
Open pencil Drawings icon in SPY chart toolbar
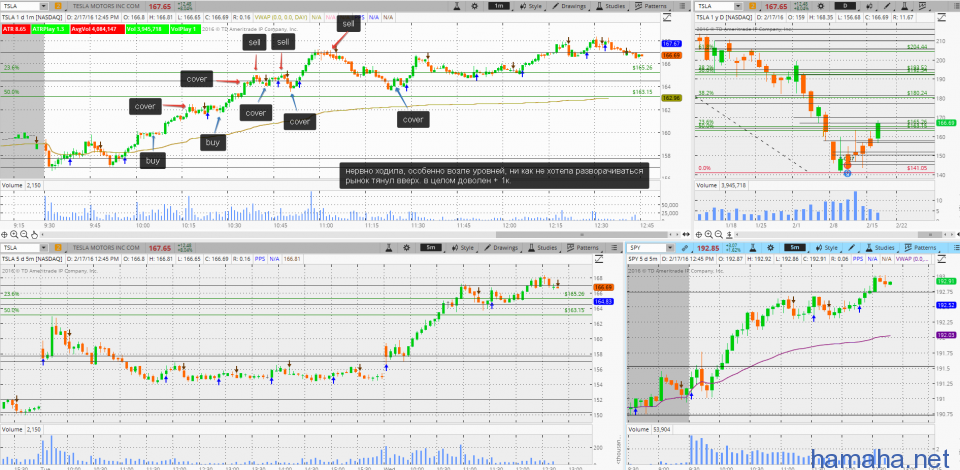pyautogui.click(x=851, y=248)
